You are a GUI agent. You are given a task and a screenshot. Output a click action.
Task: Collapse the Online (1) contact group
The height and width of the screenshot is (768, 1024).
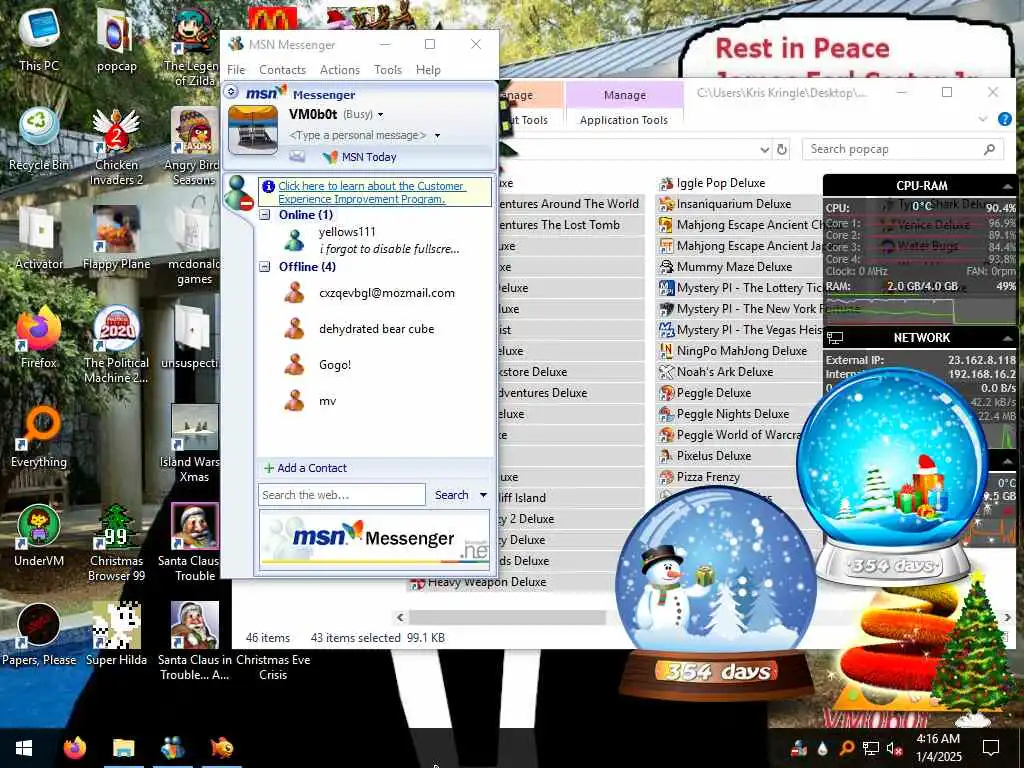(265, 215)
